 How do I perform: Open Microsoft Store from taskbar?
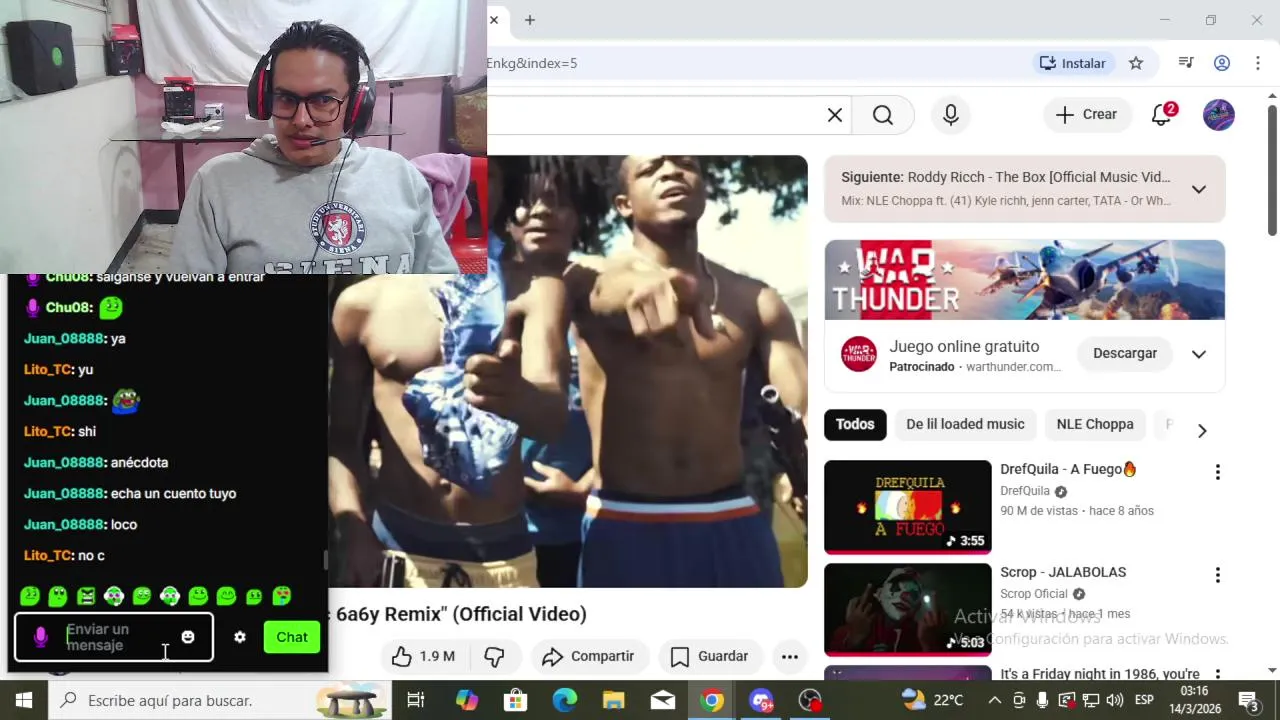coord(516,700)
